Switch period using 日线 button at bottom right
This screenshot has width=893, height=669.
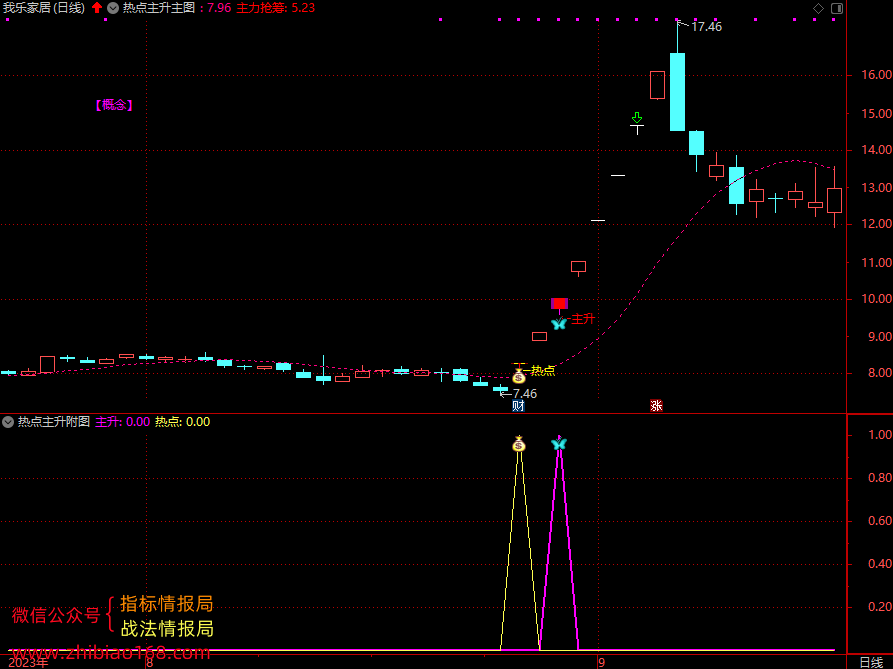coord(871,662)
